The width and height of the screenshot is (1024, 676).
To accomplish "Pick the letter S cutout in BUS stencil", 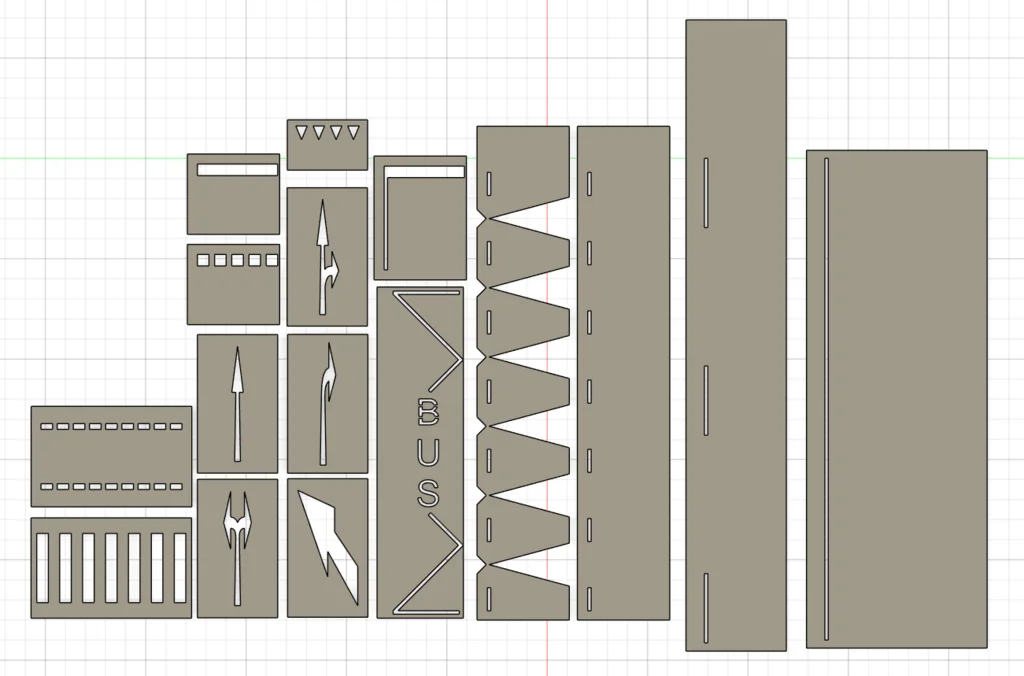I will point(428,493).
